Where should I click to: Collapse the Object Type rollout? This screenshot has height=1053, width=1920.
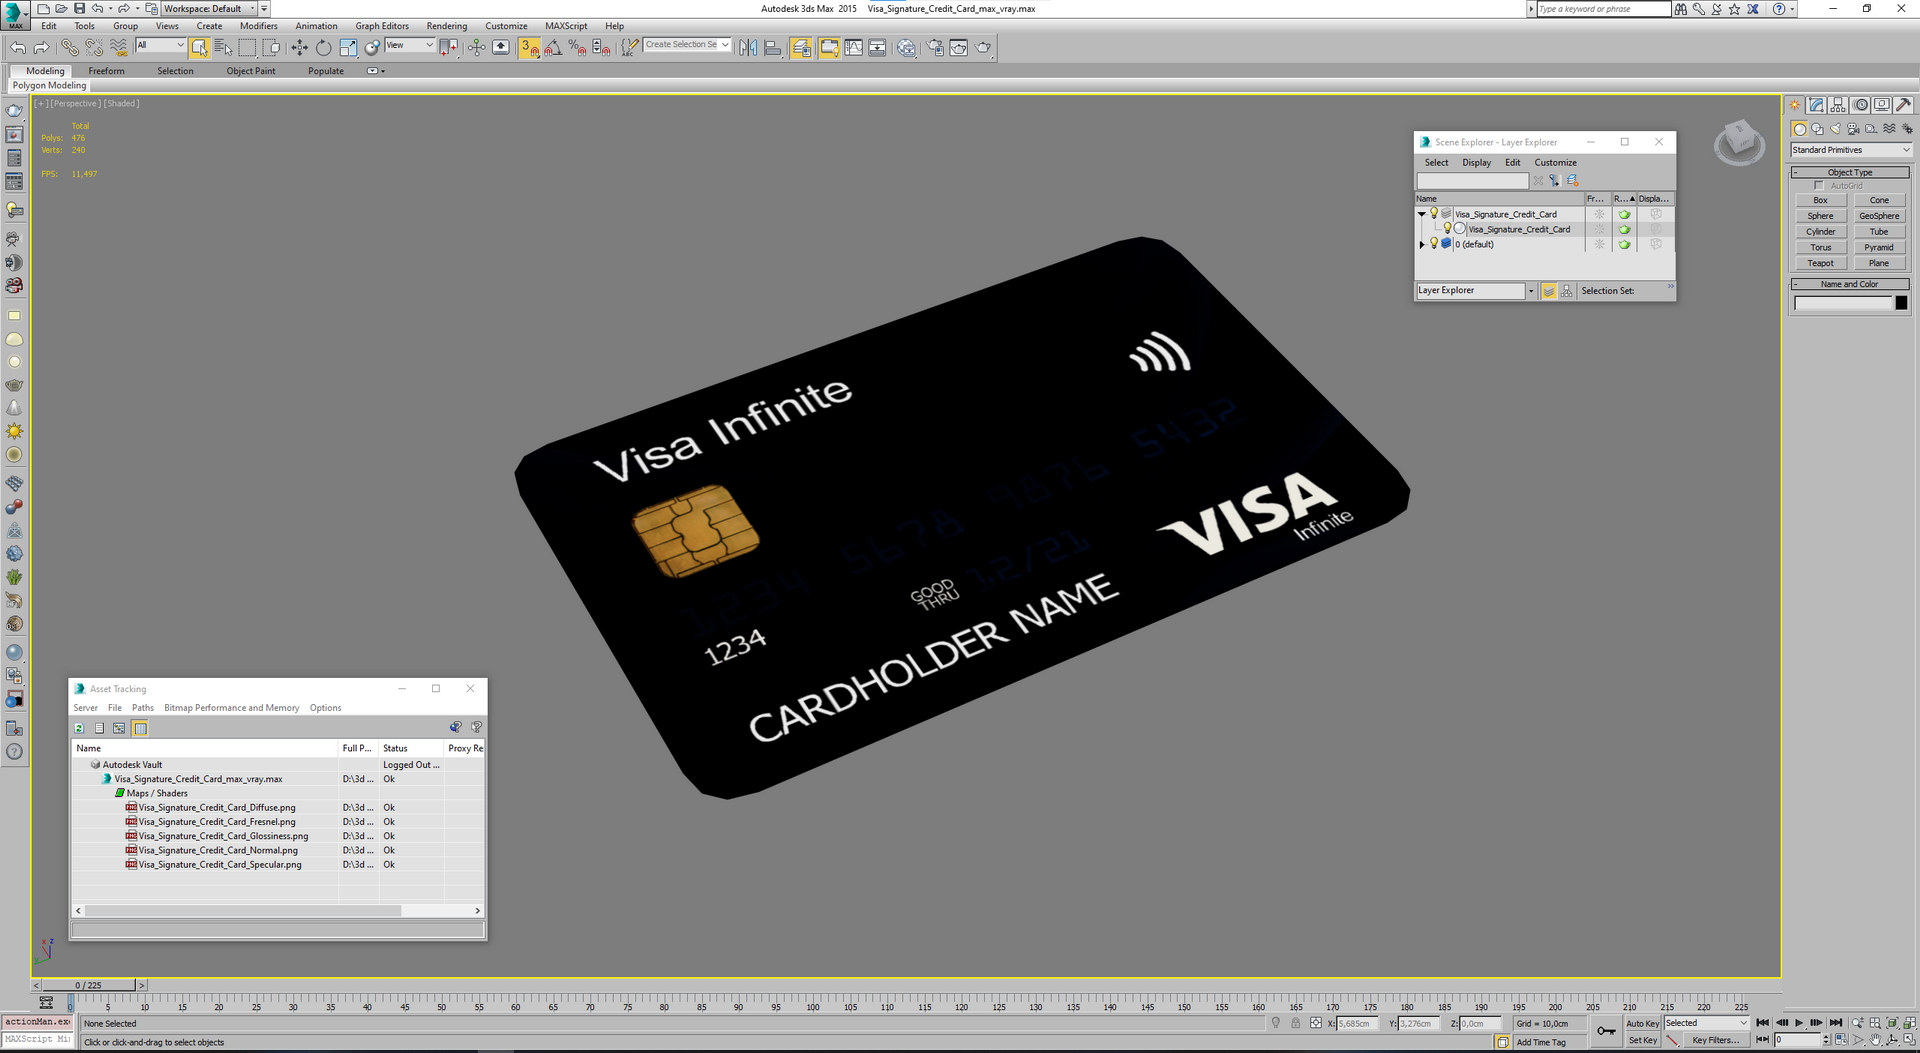coord(1850,172)
